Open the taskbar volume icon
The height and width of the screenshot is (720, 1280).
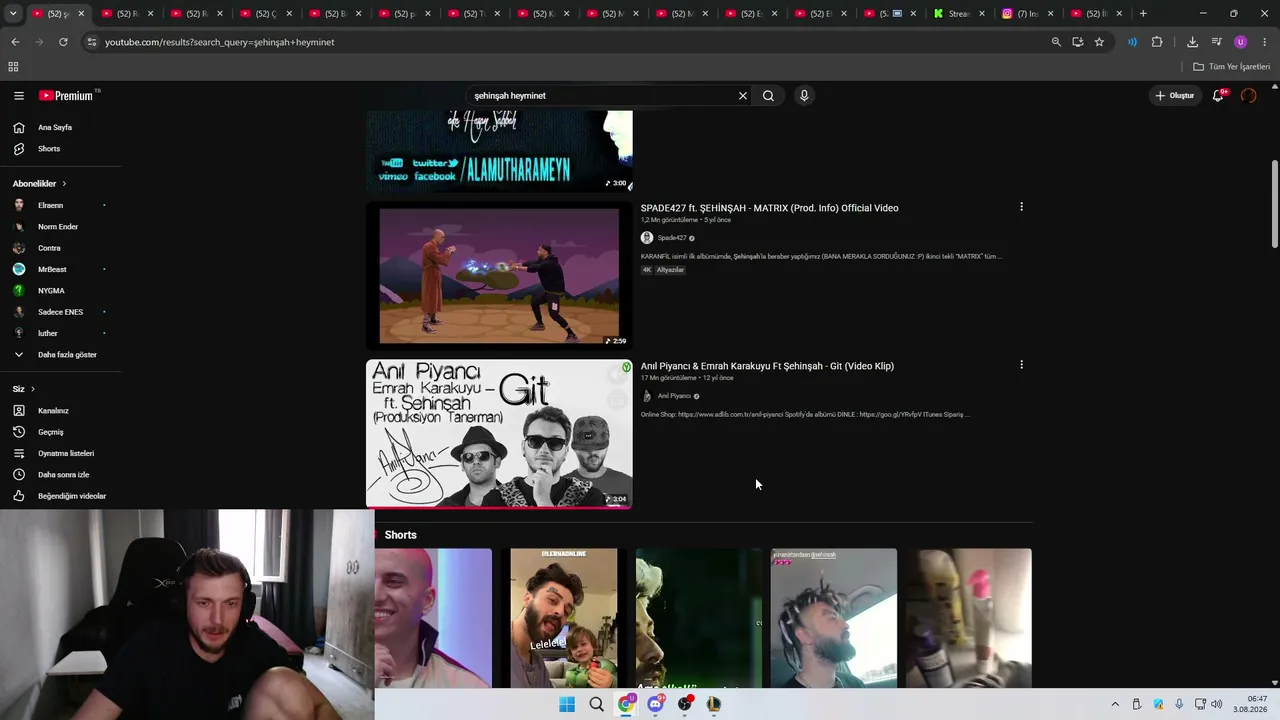pyautogui.click(x=1217, y=704)
